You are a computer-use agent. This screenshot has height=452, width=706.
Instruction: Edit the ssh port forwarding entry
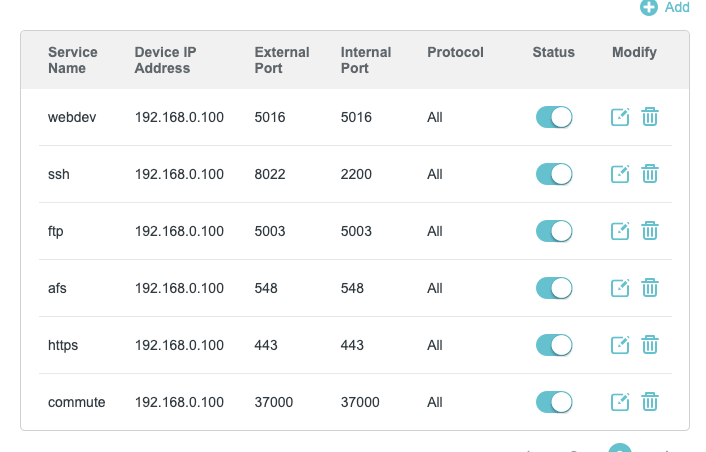620,174
